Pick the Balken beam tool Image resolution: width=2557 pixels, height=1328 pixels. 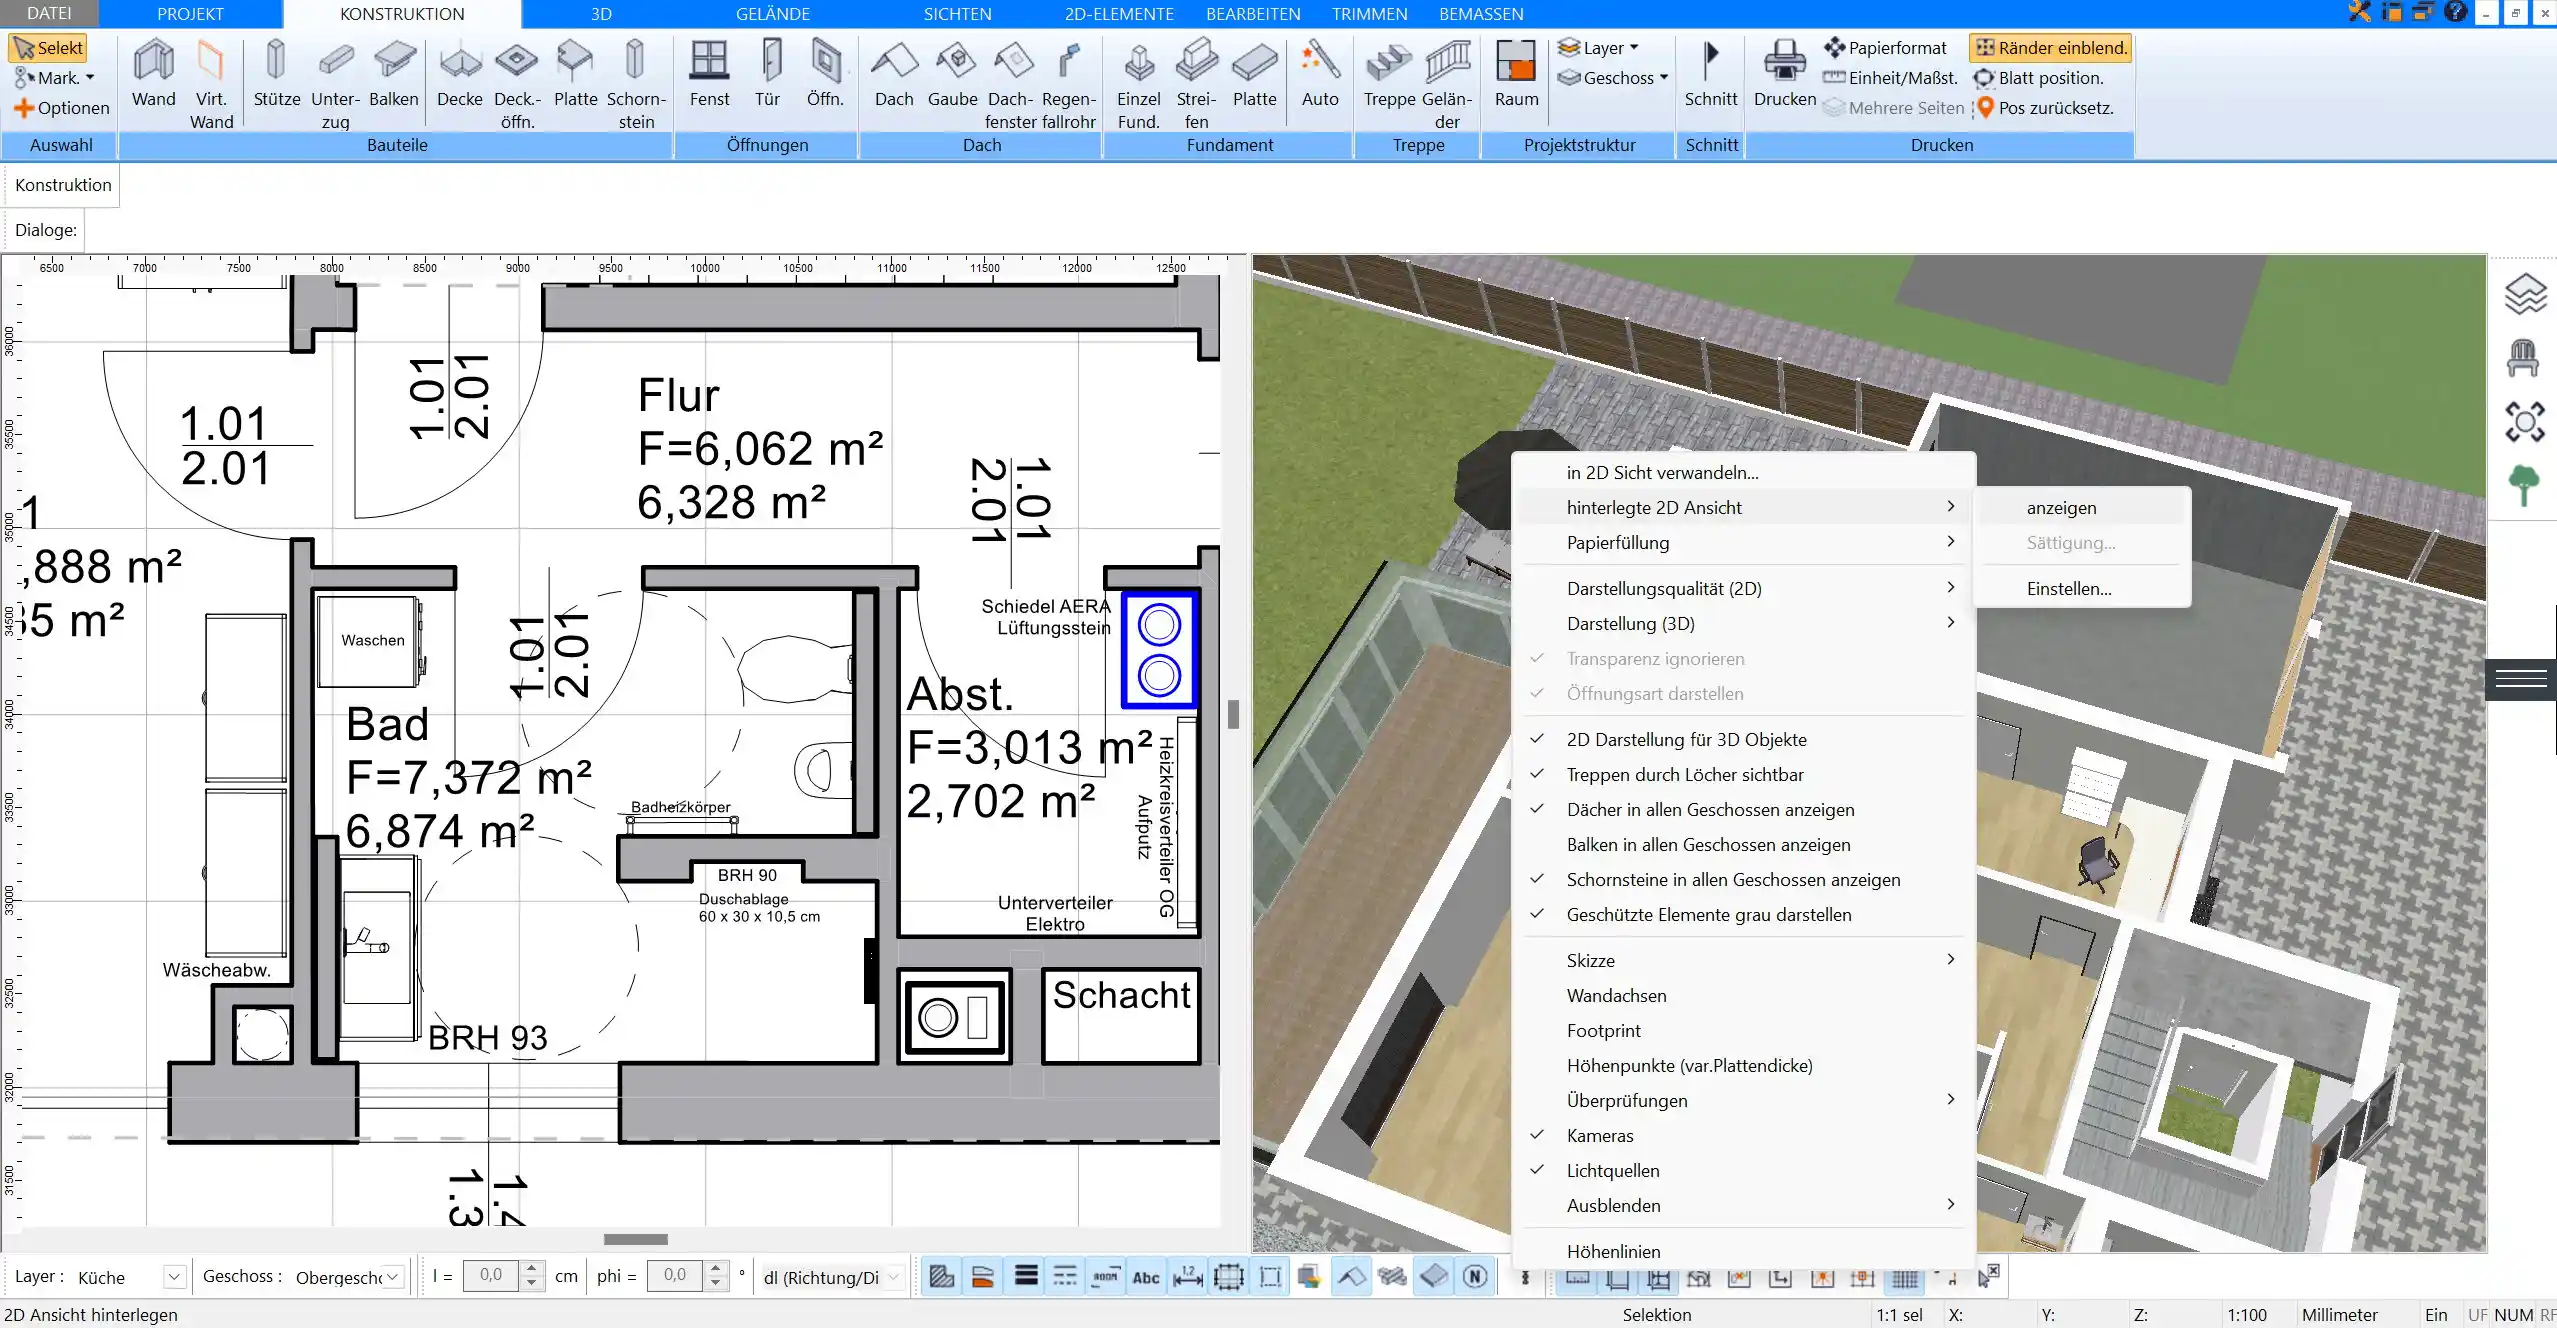click(394, 74)
